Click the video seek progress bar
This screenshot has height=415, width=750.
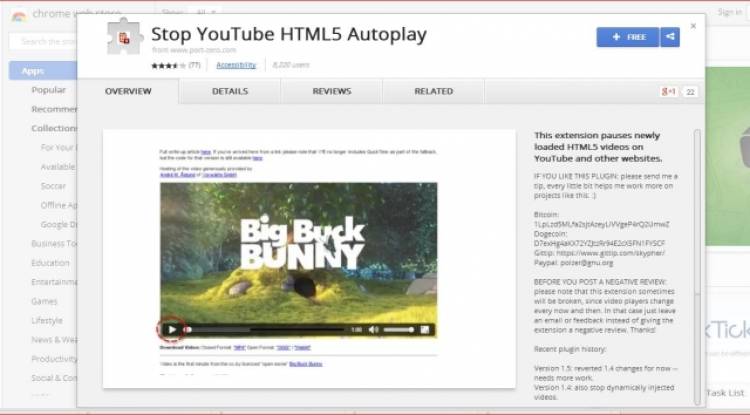[x=265, y=329]
